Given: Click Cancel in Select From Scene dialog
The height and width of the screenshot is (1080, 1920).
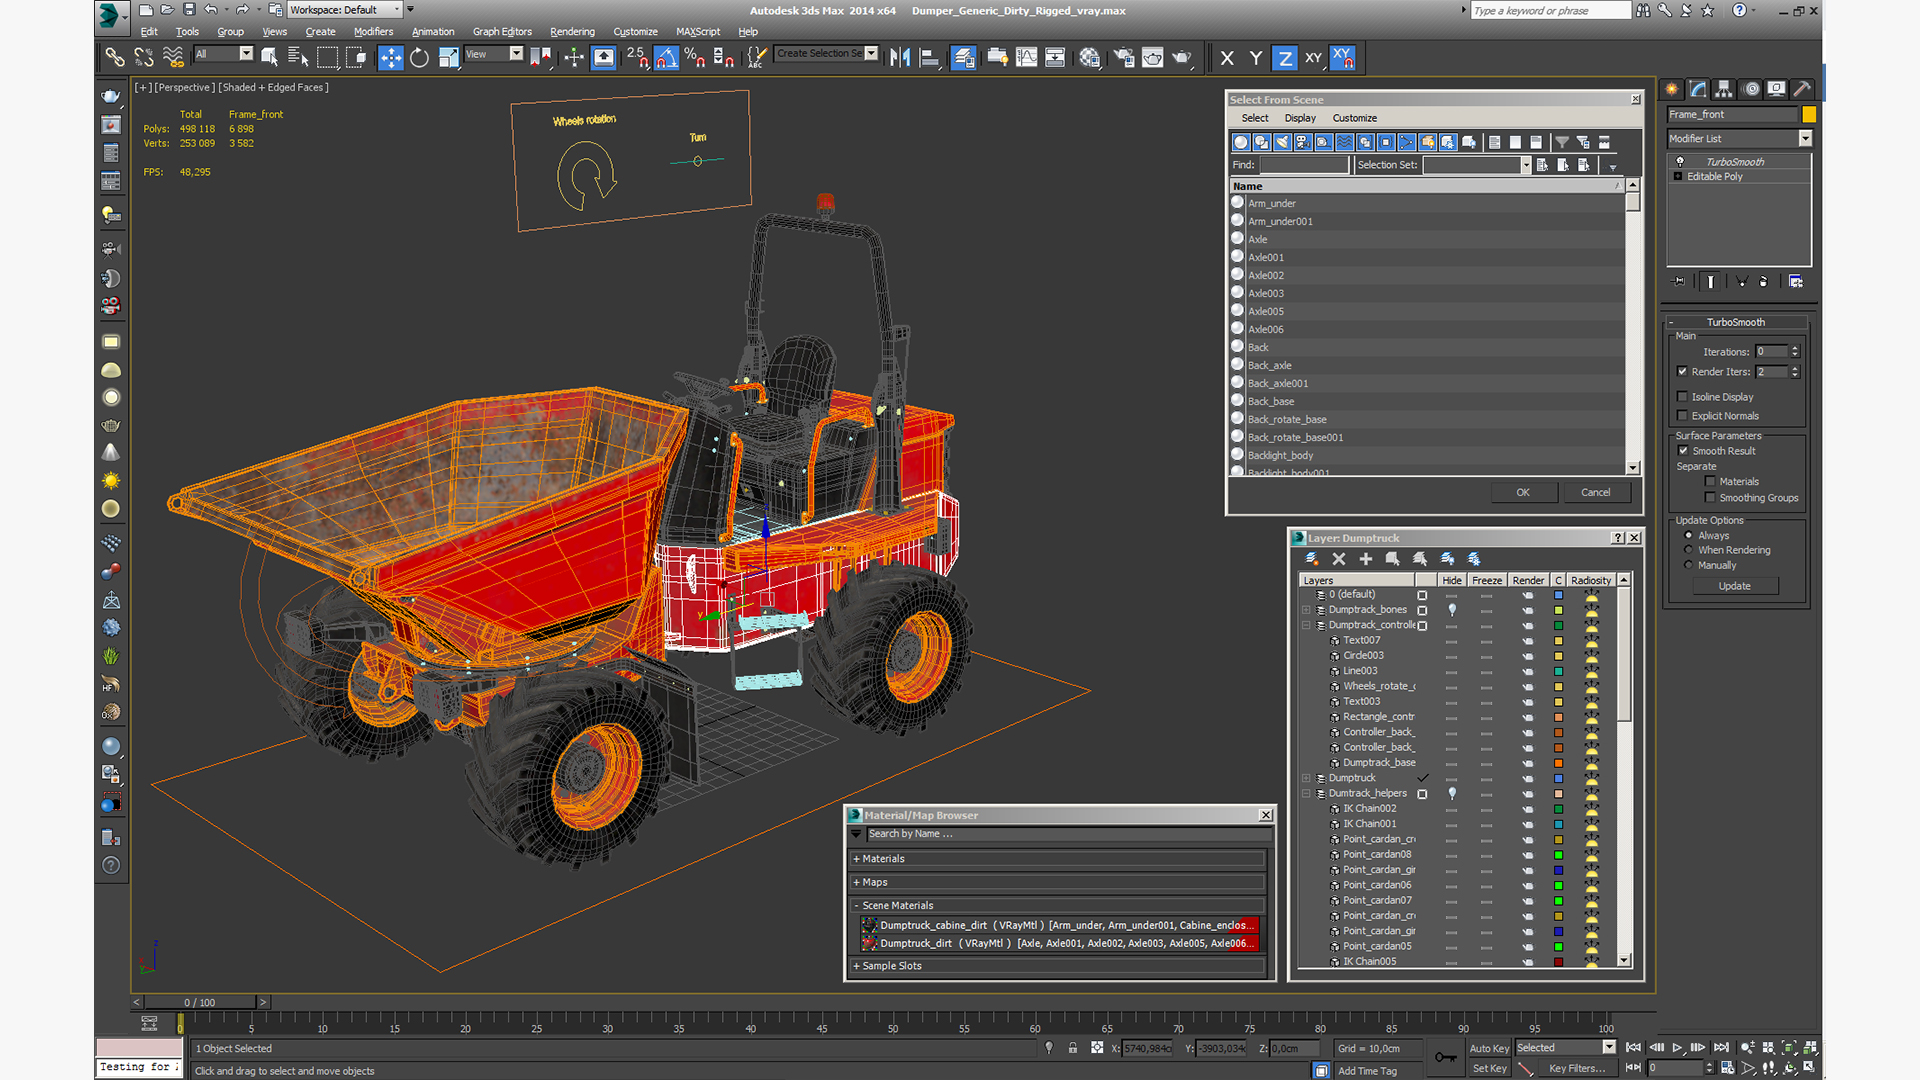Looking at the screenshot, I should [1596, 493].
